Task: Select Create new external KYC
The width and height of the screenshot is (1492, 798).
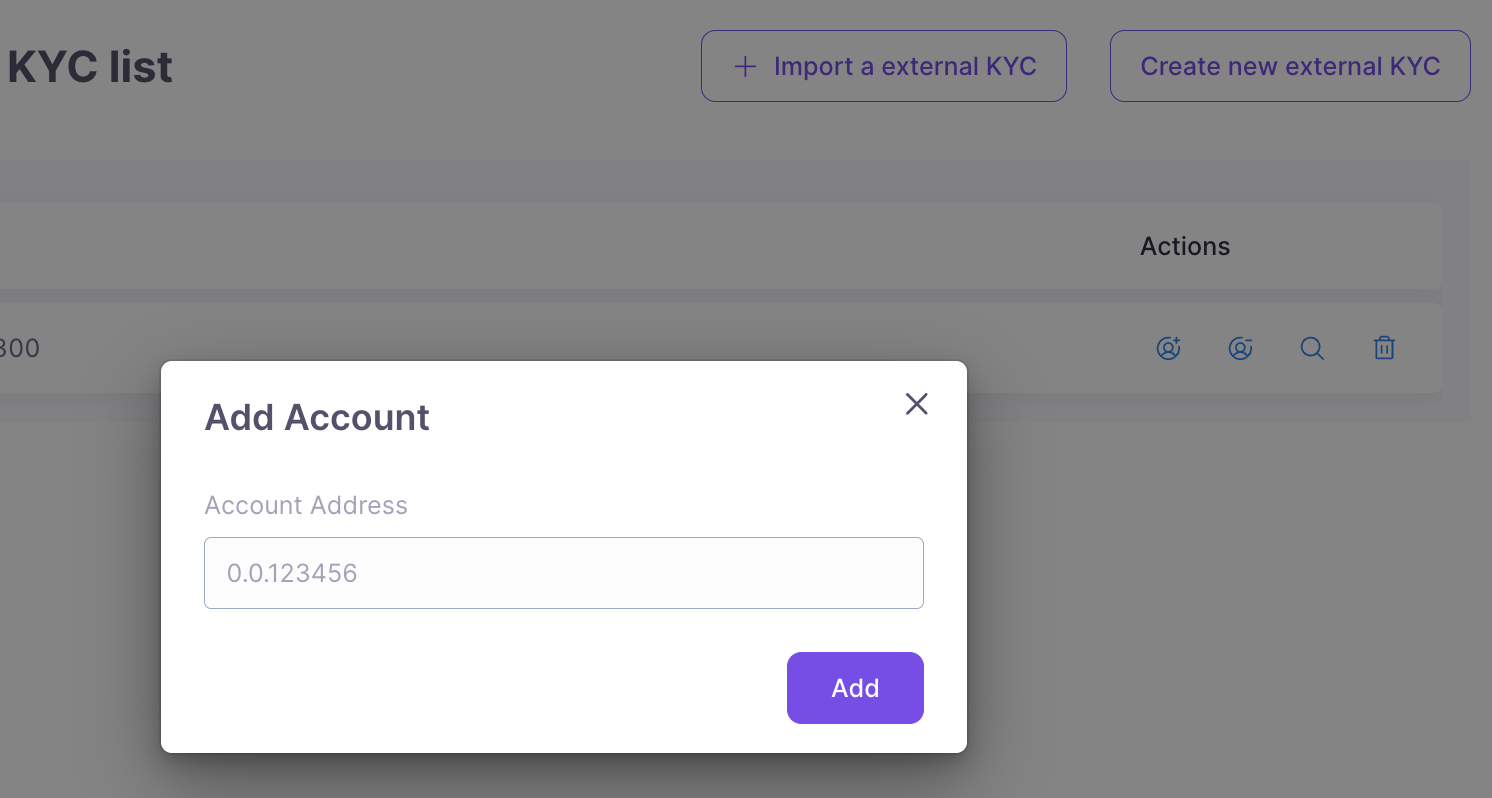Action: pos(1290,66)
